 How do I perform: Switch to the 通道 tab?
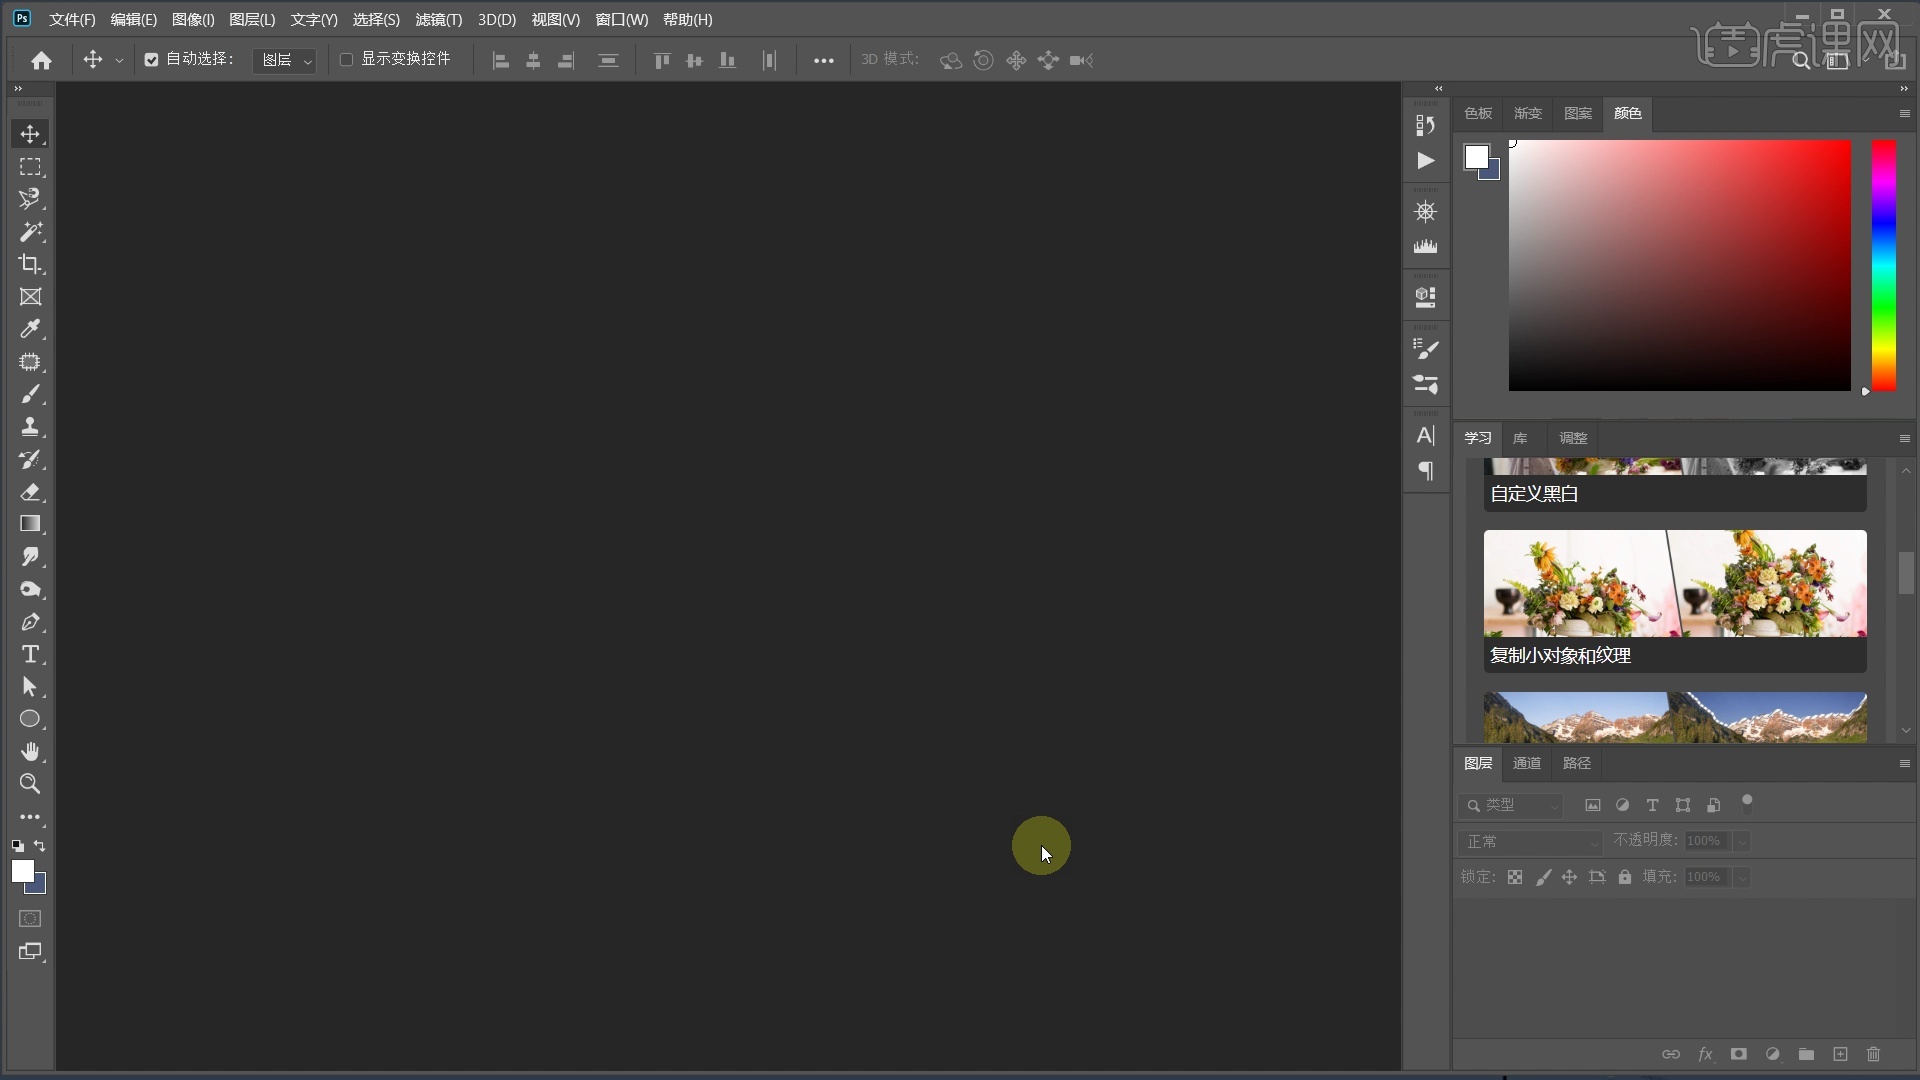pyautogui.click(x=1526, y=764)
